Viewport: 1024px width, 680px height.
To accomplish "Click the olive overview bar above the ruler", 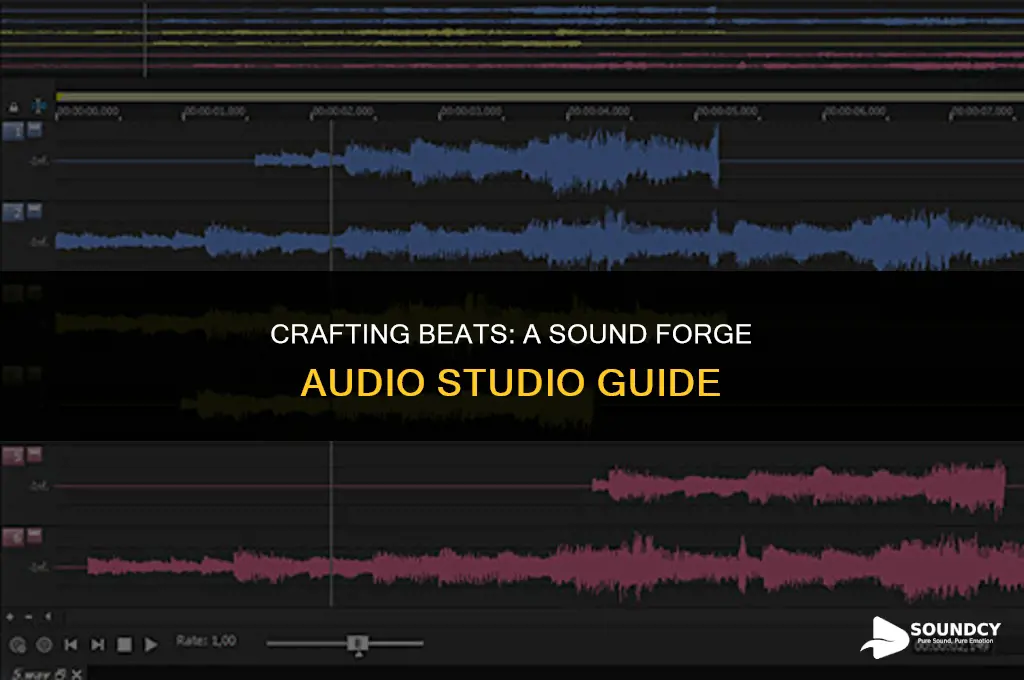I will click(539, 97).
